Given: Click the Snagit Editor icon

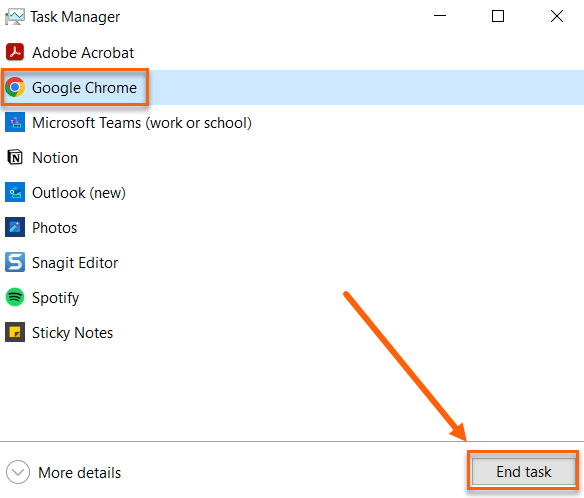Looking at the screenshot, I should (15, 262).
